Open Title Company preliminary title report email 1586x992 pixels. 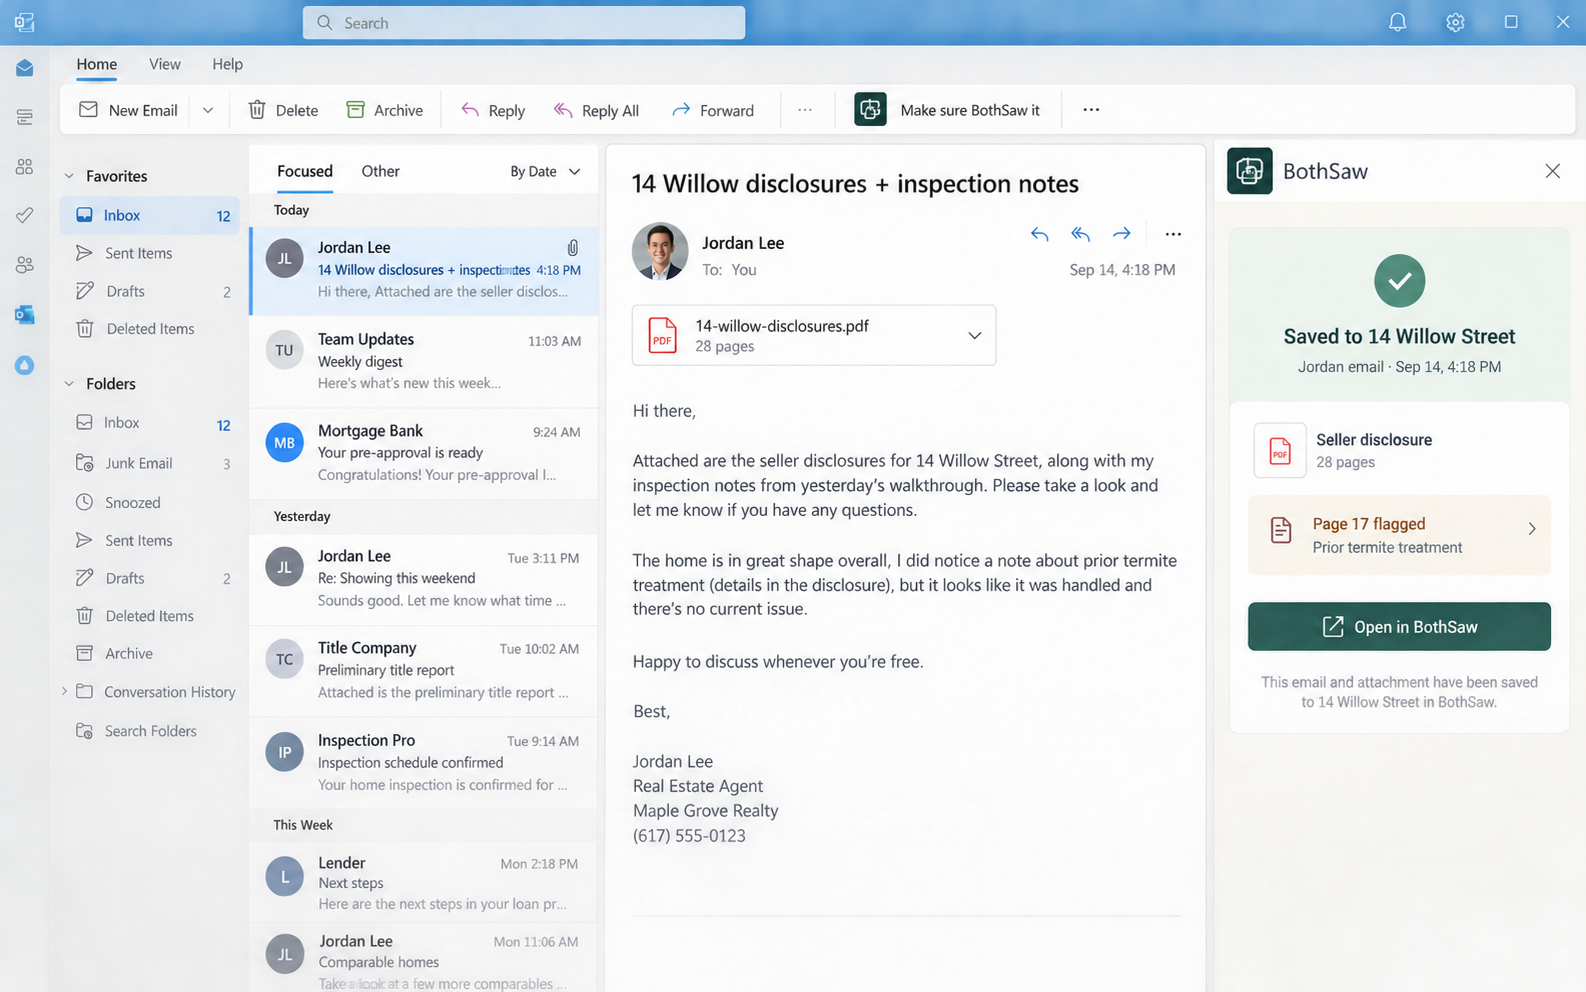[424, 670]
